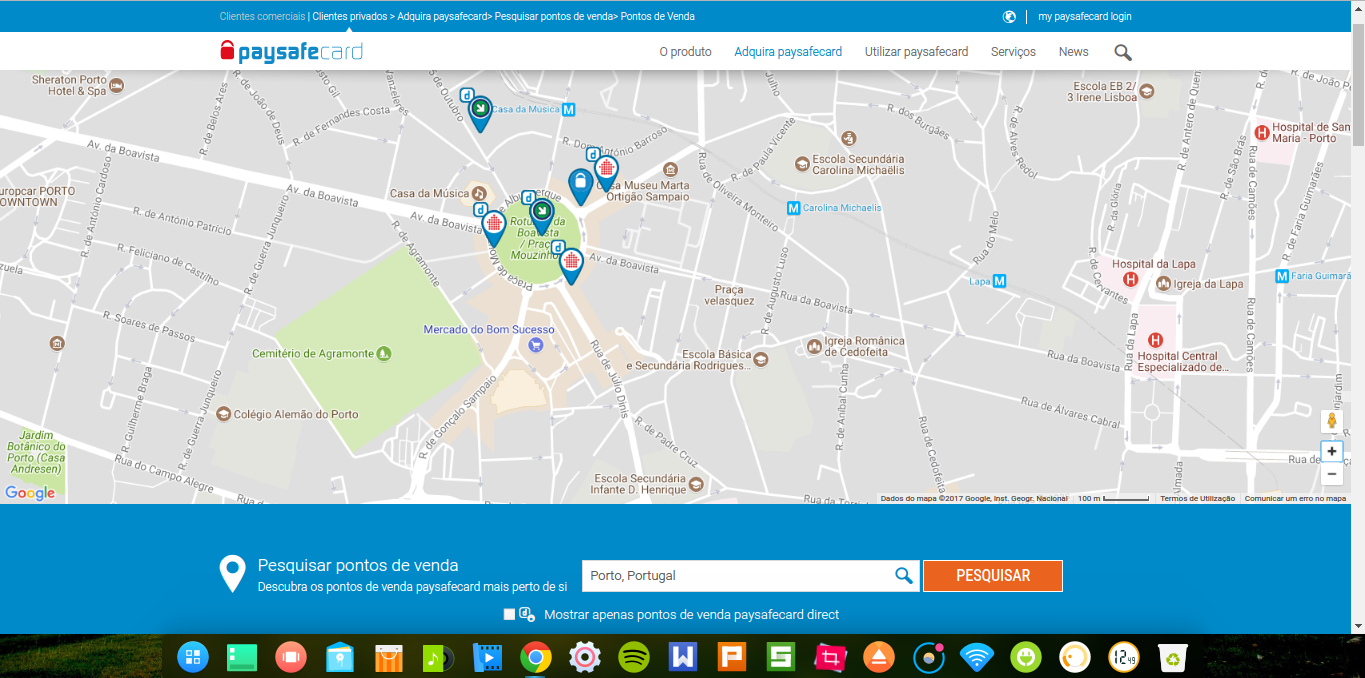Image resolution: width=1365 pixels, height=678 pixels.
Task: Click Escola EB 2/3 Irene Lisboa icon
Action: (x=1147, y=91)
